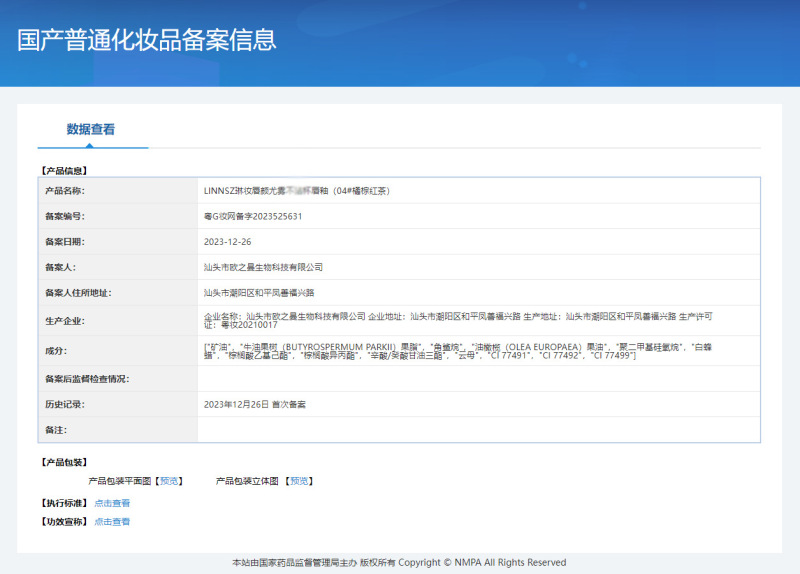Viewport: 800px width, 574px height.
Task: Click the 【执行标准】 label
Action: coord(64,503)
